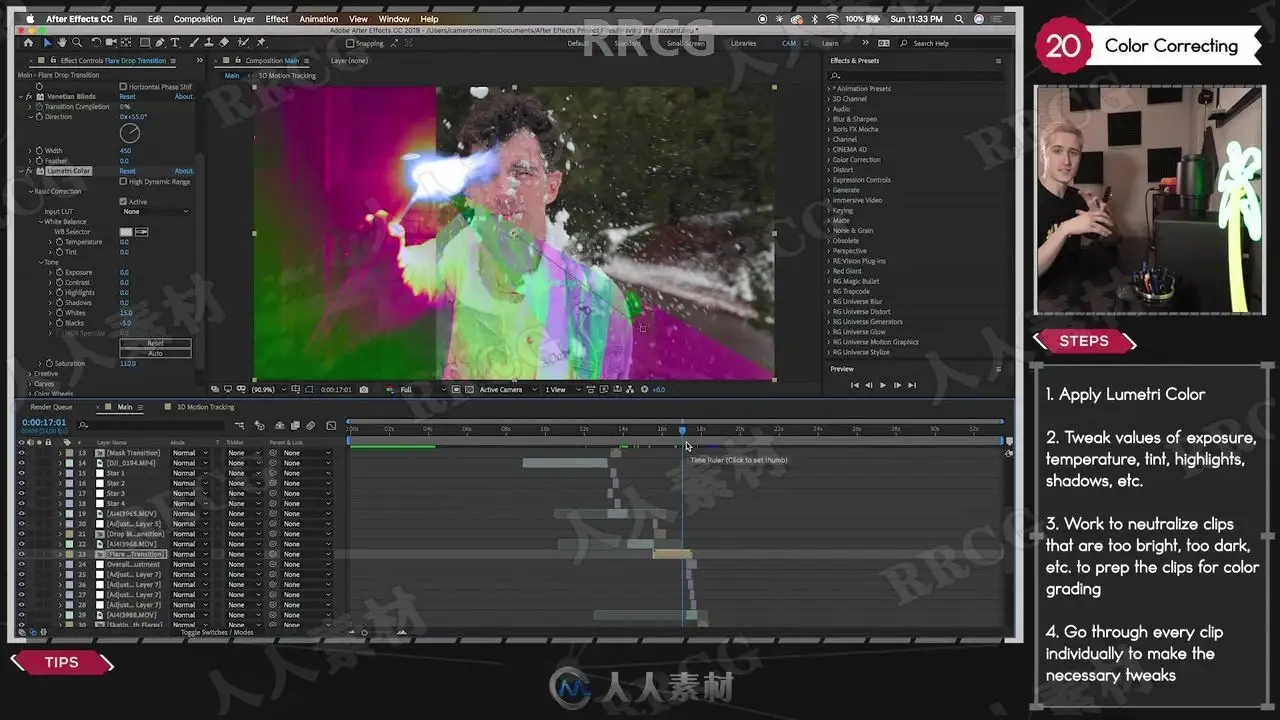The width and height of the screenshot is (1280, 720).
Task: Select the Eraser tool
Action: (224, 43)
